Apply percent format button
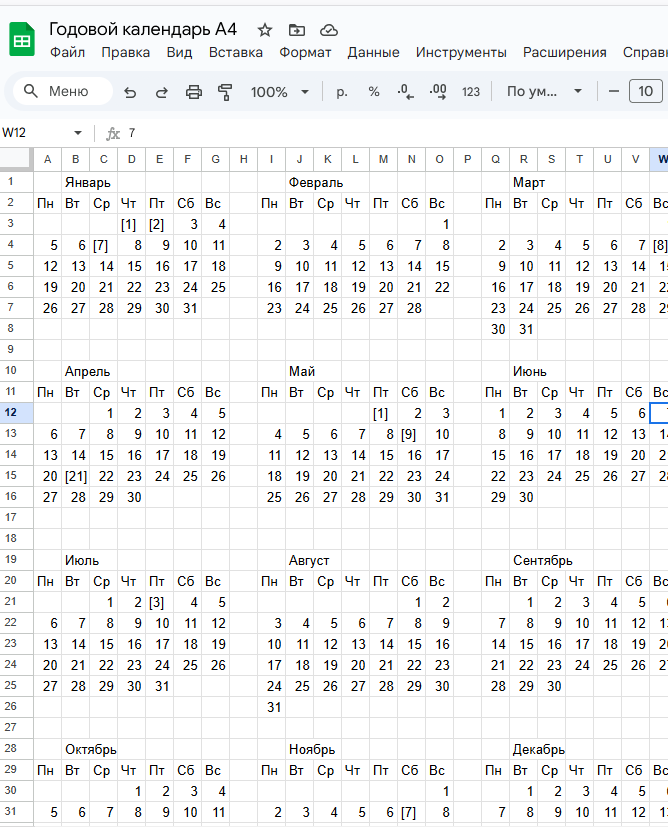 coord(374,92)
